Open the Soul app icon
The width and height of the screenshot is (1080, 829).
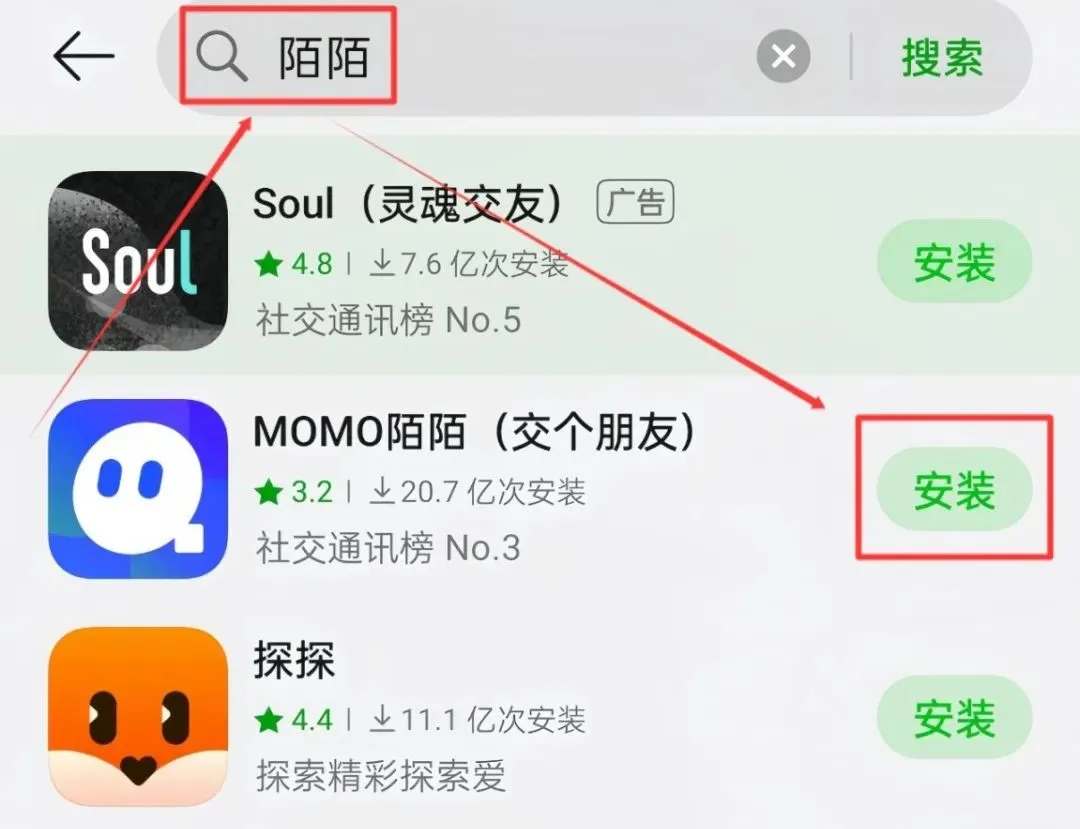(x=138, y=261)
